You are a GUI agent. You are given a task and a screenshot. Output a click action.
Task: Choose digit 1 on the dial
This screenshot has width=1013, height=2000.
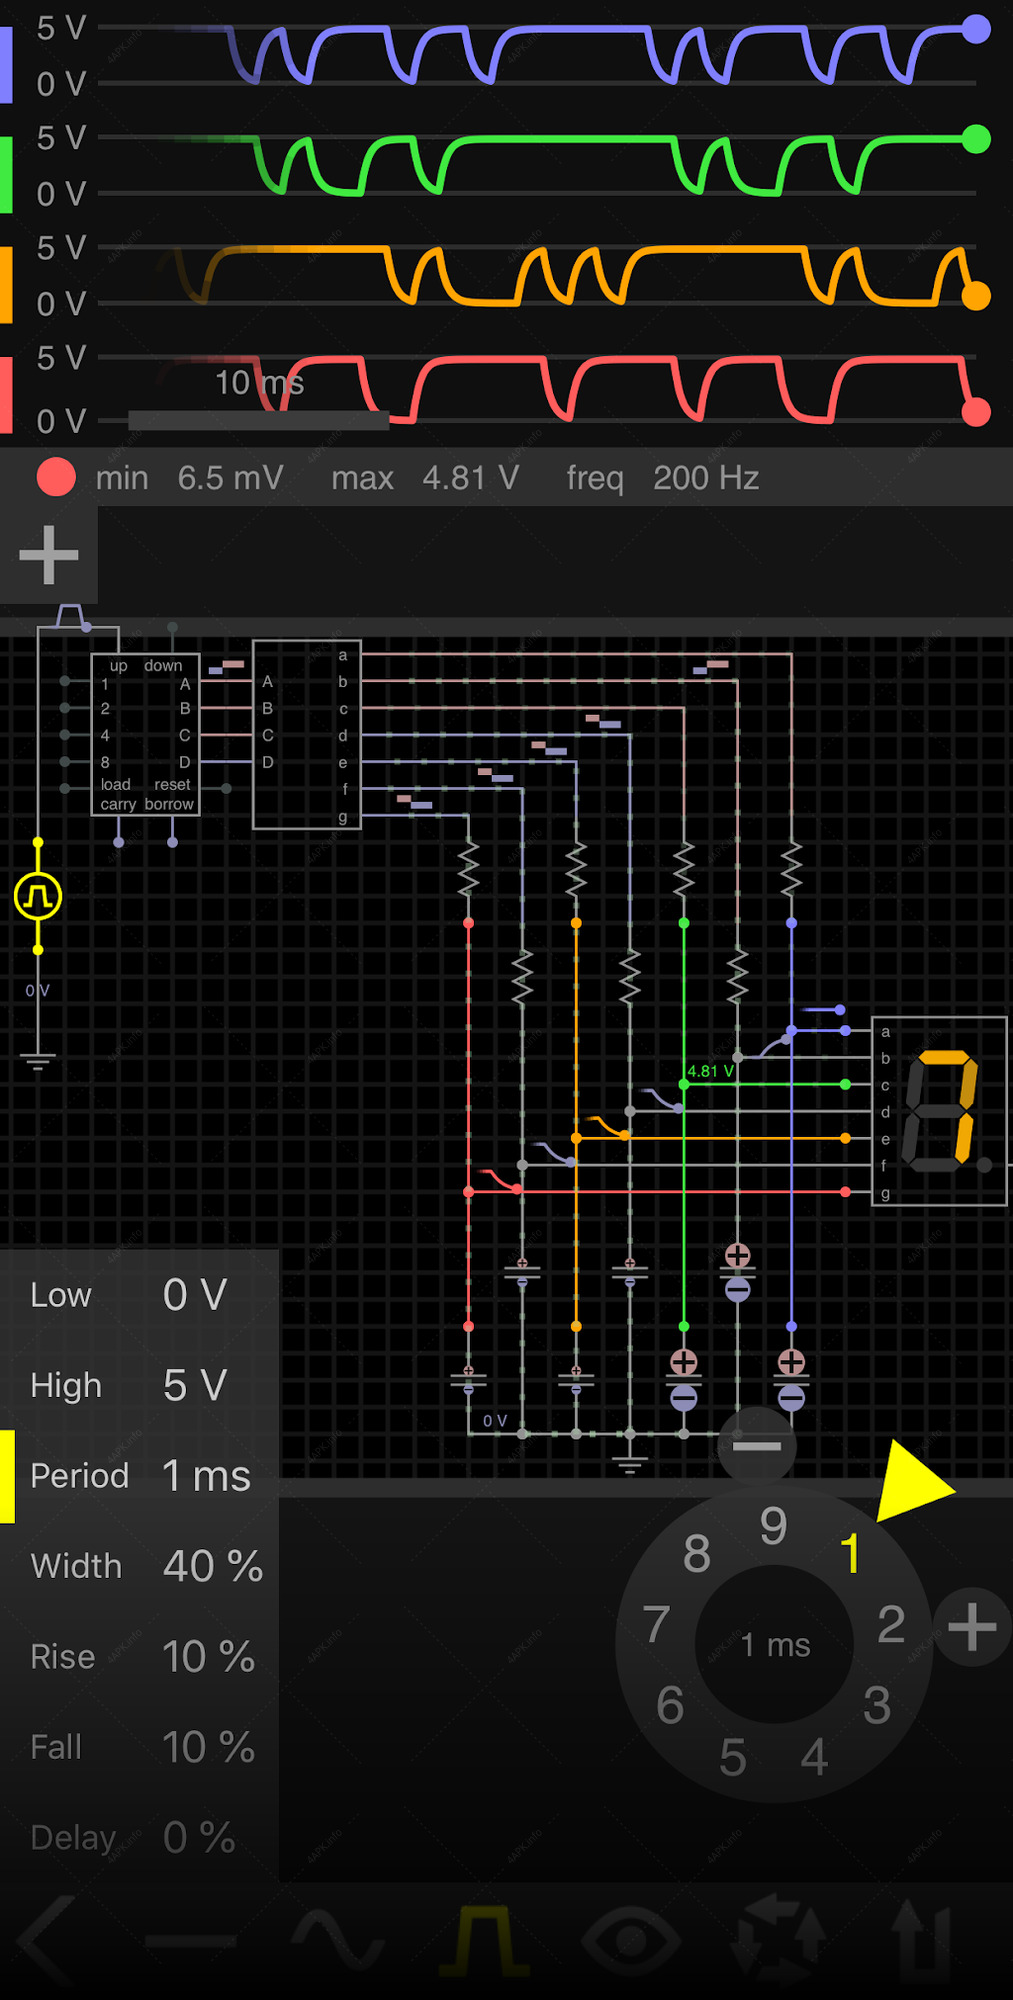[850, 1555]
